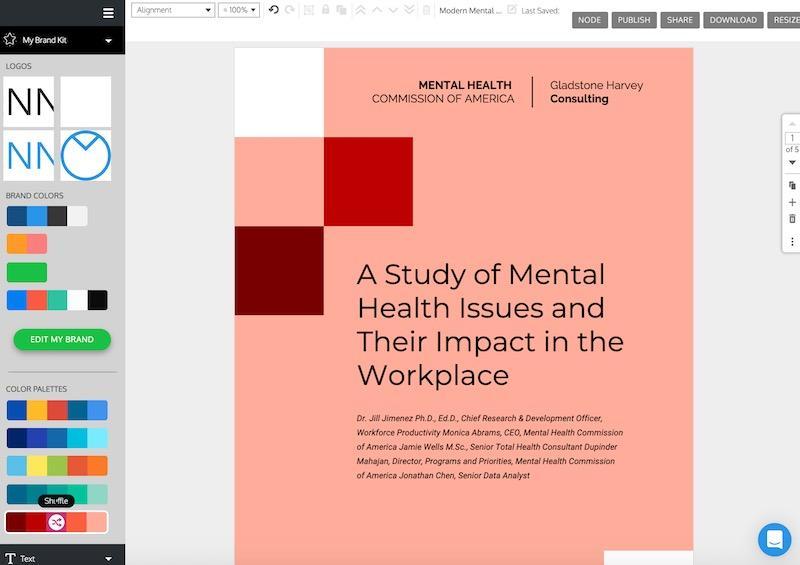Select the blank white logo thumbnail
This screenshot has width=800, height=565.
coord(86,102)
